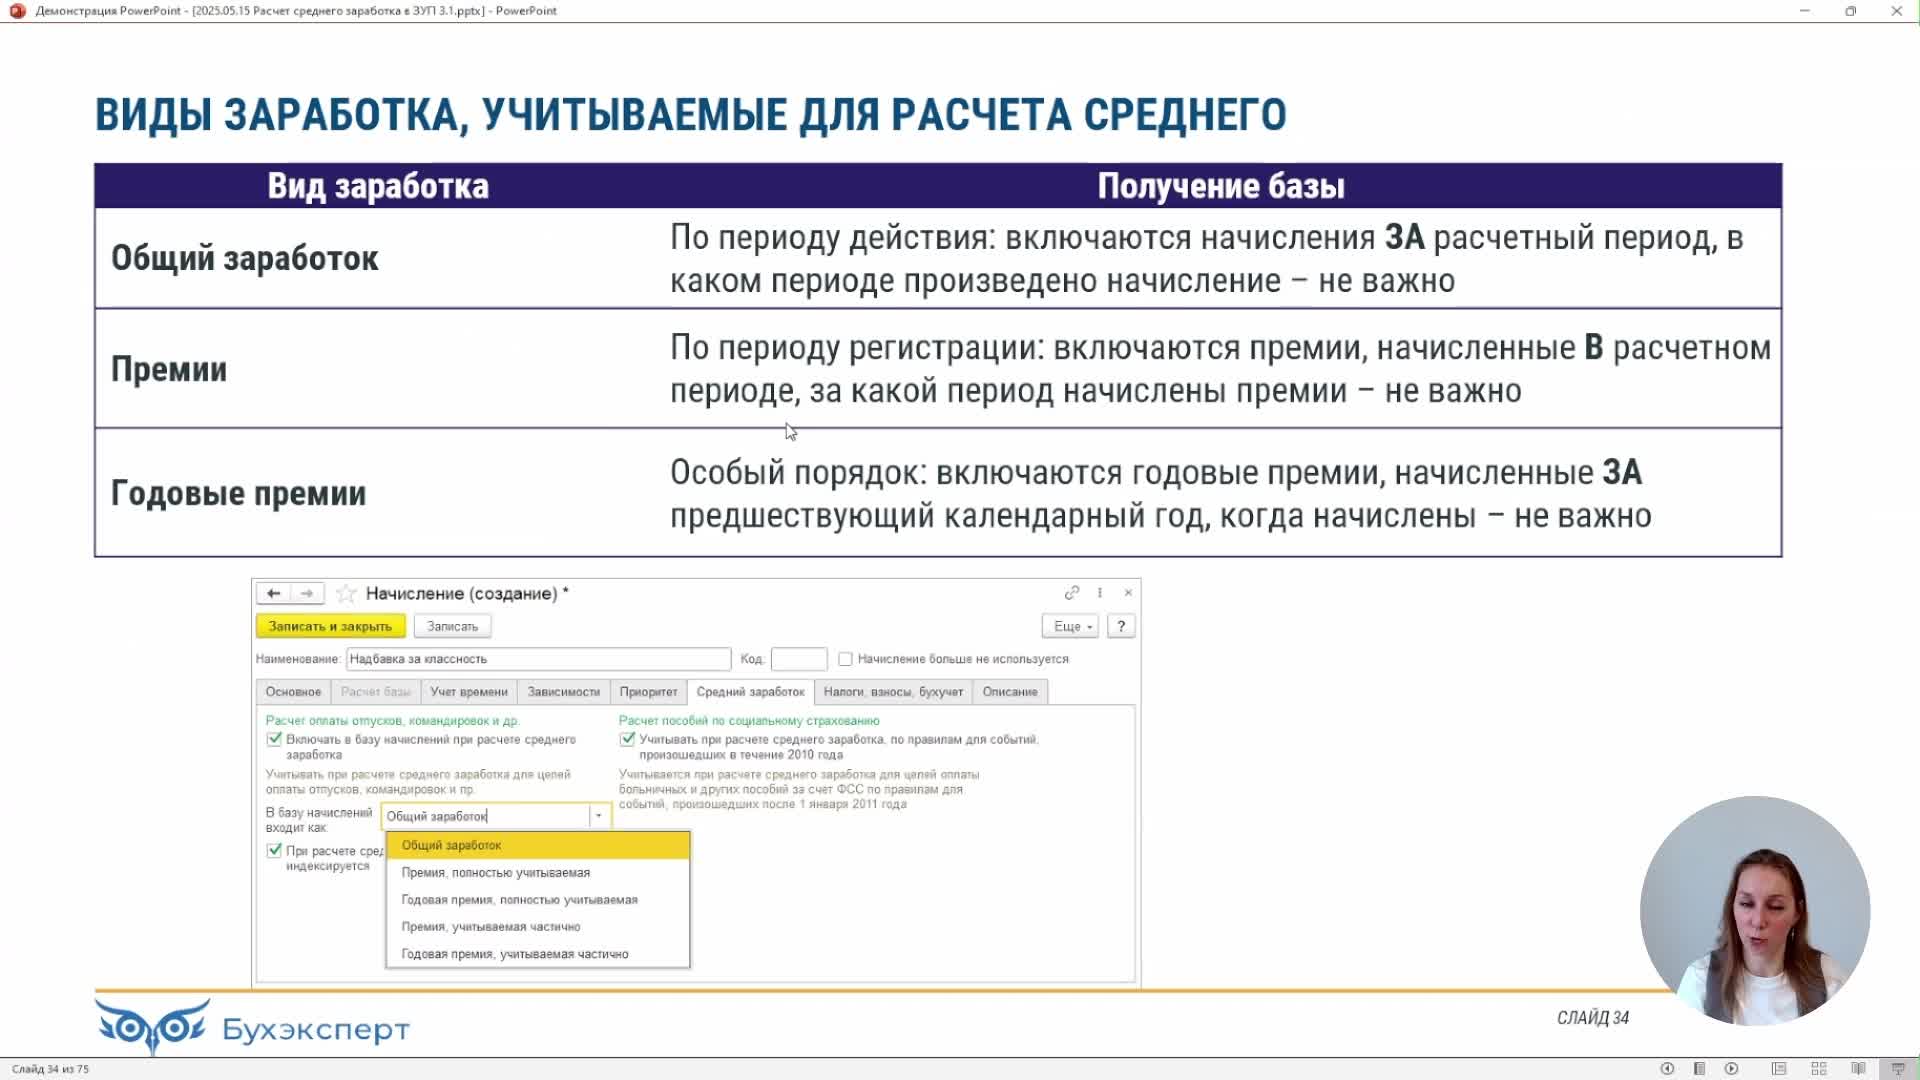Image resolution: width=1920 pixels, height=1080 pixels.
Task: Switch to Normal view icon
Action: pyautogui.click(x=1779, y=1069)
